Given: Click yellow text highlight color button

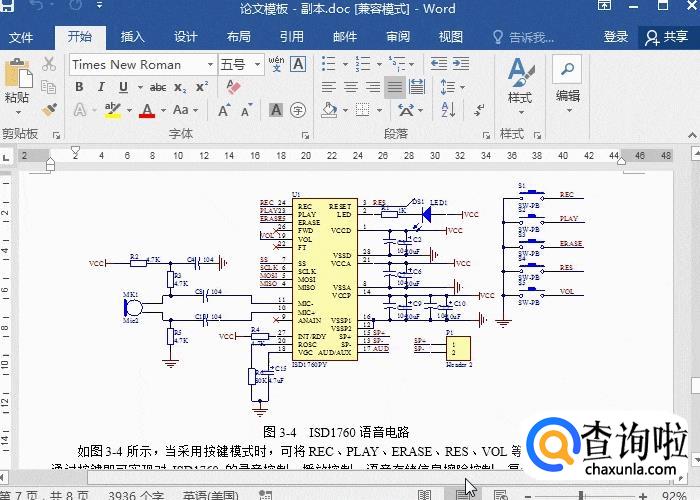Looking at the screenshot, I should 112,110.
